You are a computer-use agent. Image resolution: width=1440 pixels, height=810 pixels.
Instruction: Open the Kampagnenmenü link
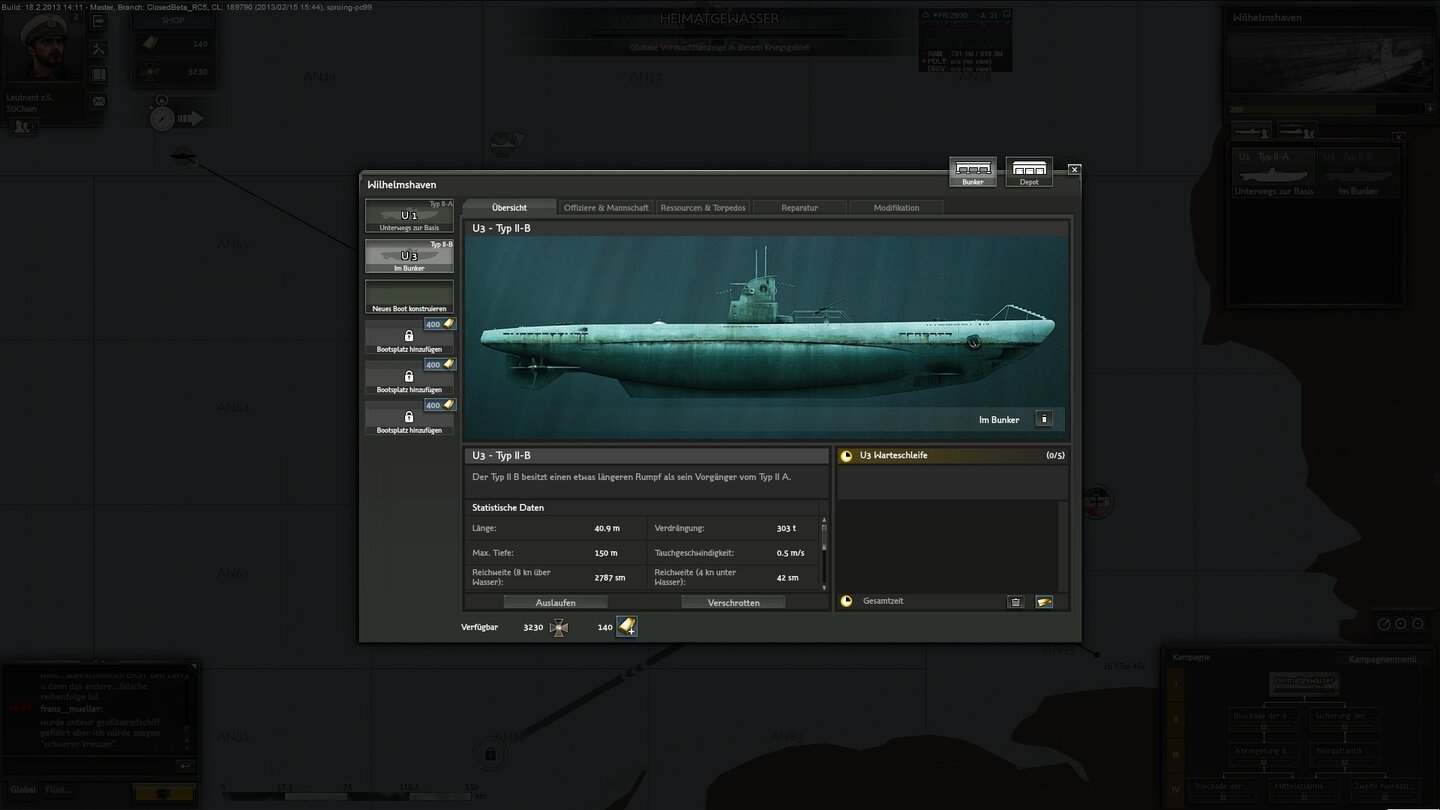[1382, 659]
